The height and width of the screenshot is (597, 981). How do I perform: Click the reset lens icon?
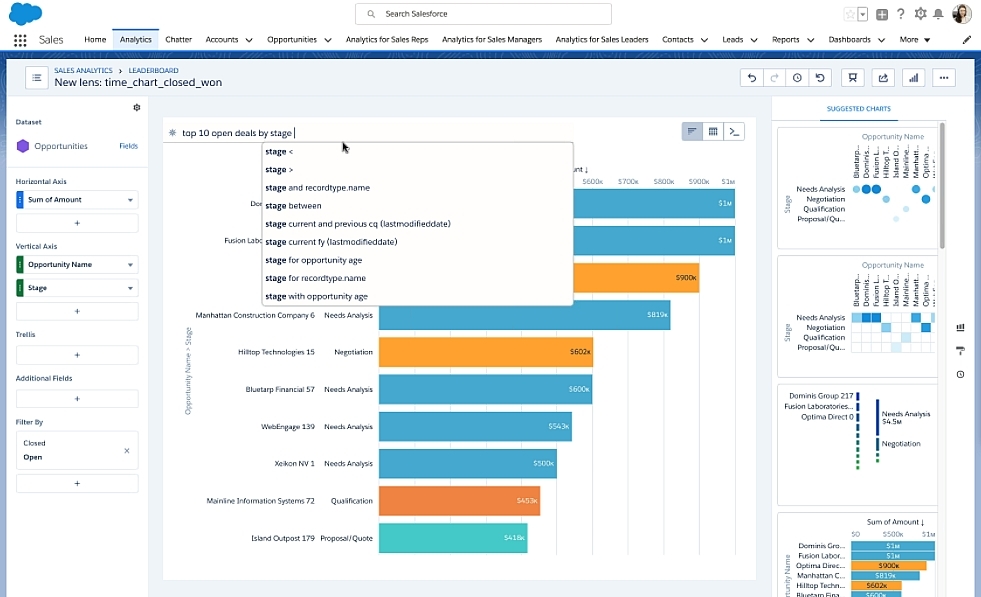tap(820, 78)
